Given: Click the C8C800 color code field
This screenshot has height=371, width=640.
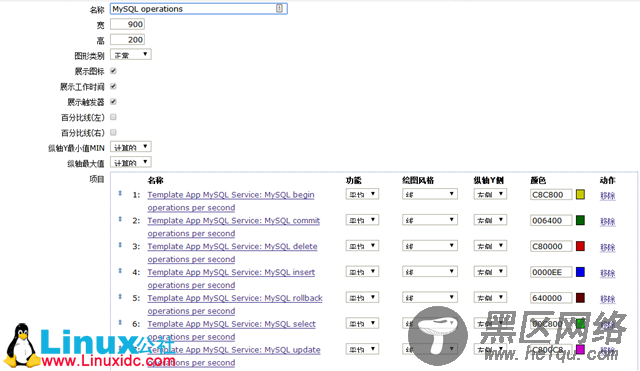Looking at the screenshot, I should tap(550, 195).
